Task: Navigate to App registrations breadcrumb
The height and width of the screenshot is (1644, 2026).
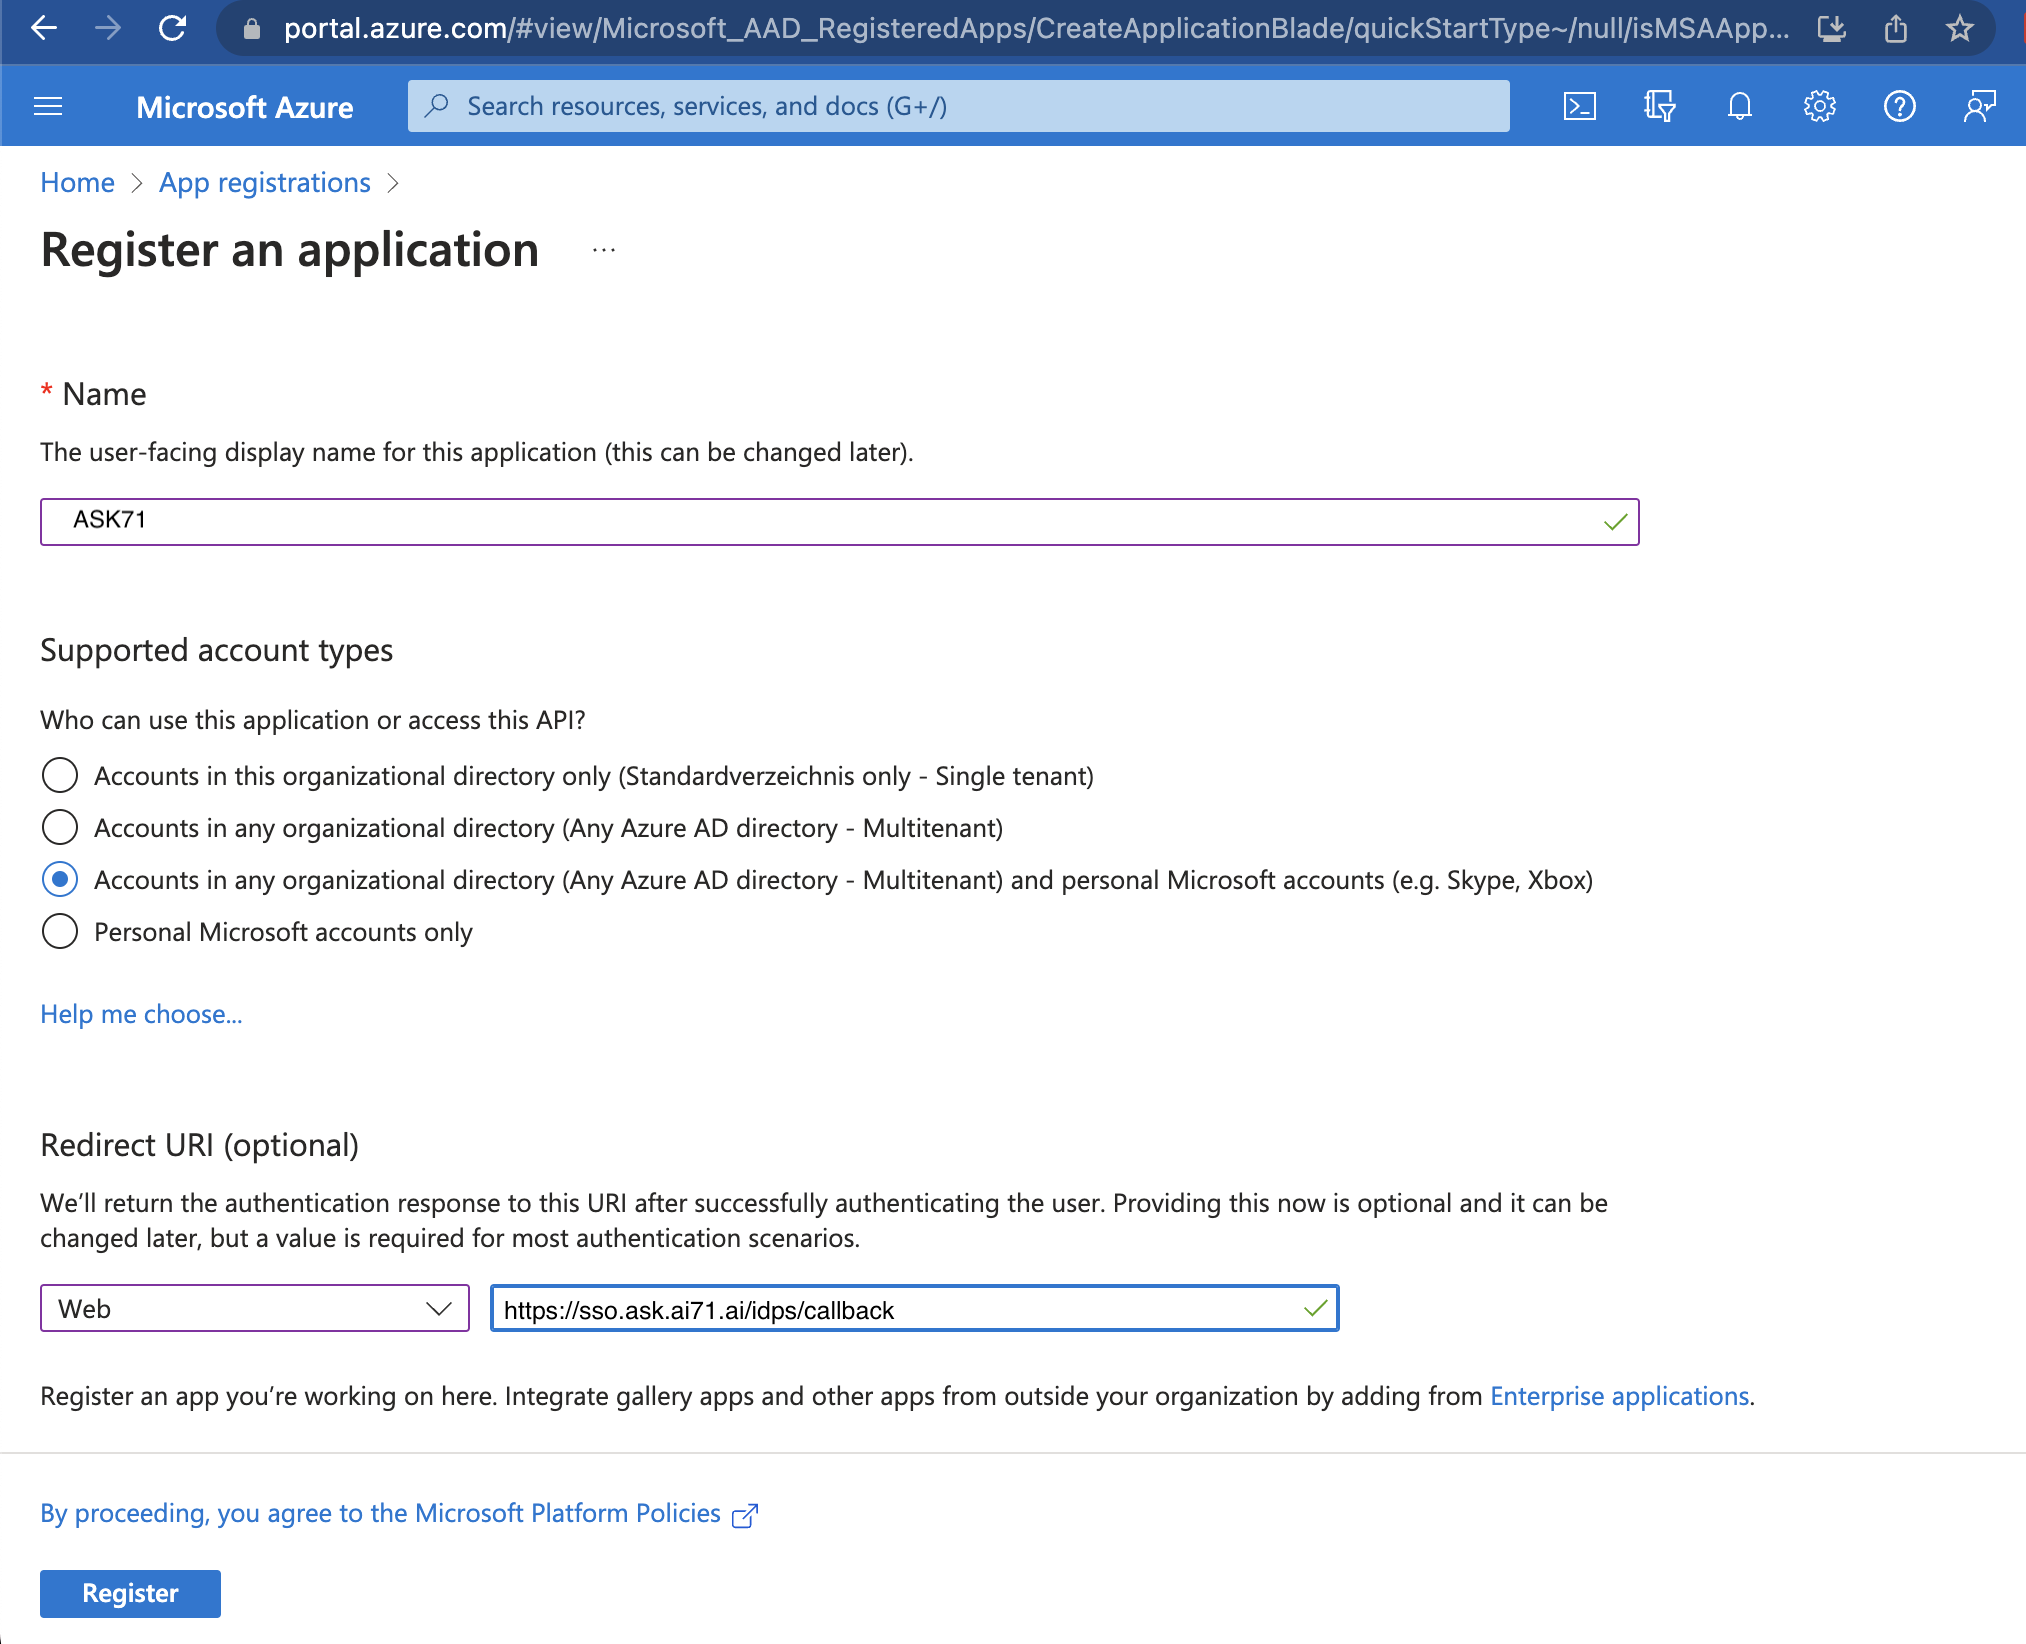Action: pos(265,183)
